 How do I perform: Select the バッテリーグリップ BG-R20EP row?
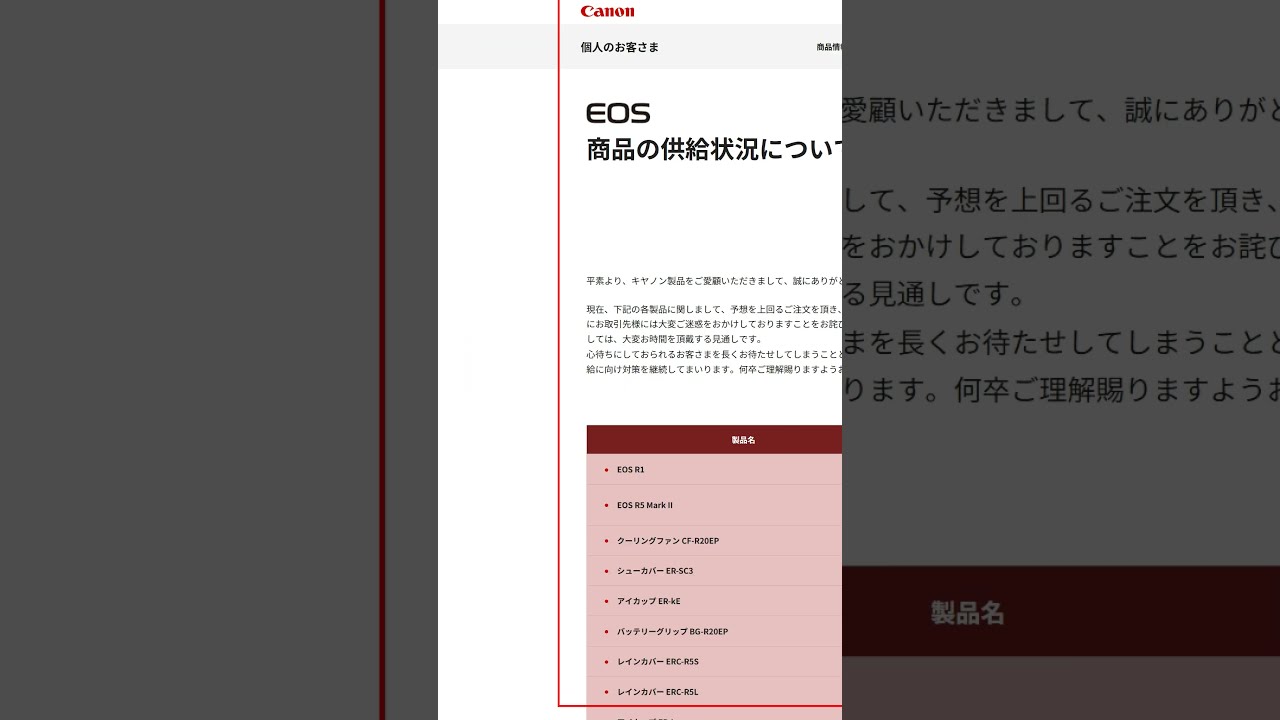pos(714,632)
